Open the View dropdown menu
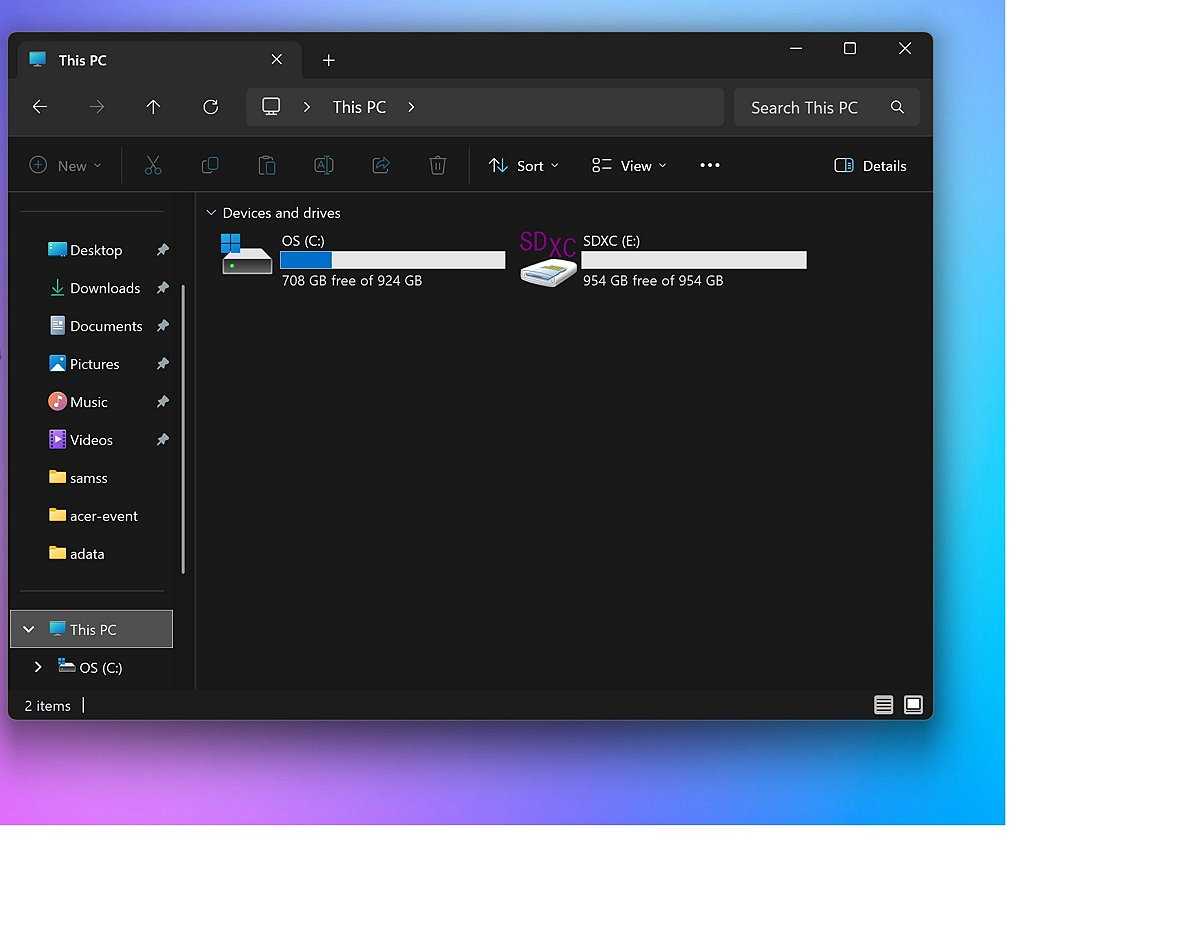The image size is (1199, 949). point(629,166)
